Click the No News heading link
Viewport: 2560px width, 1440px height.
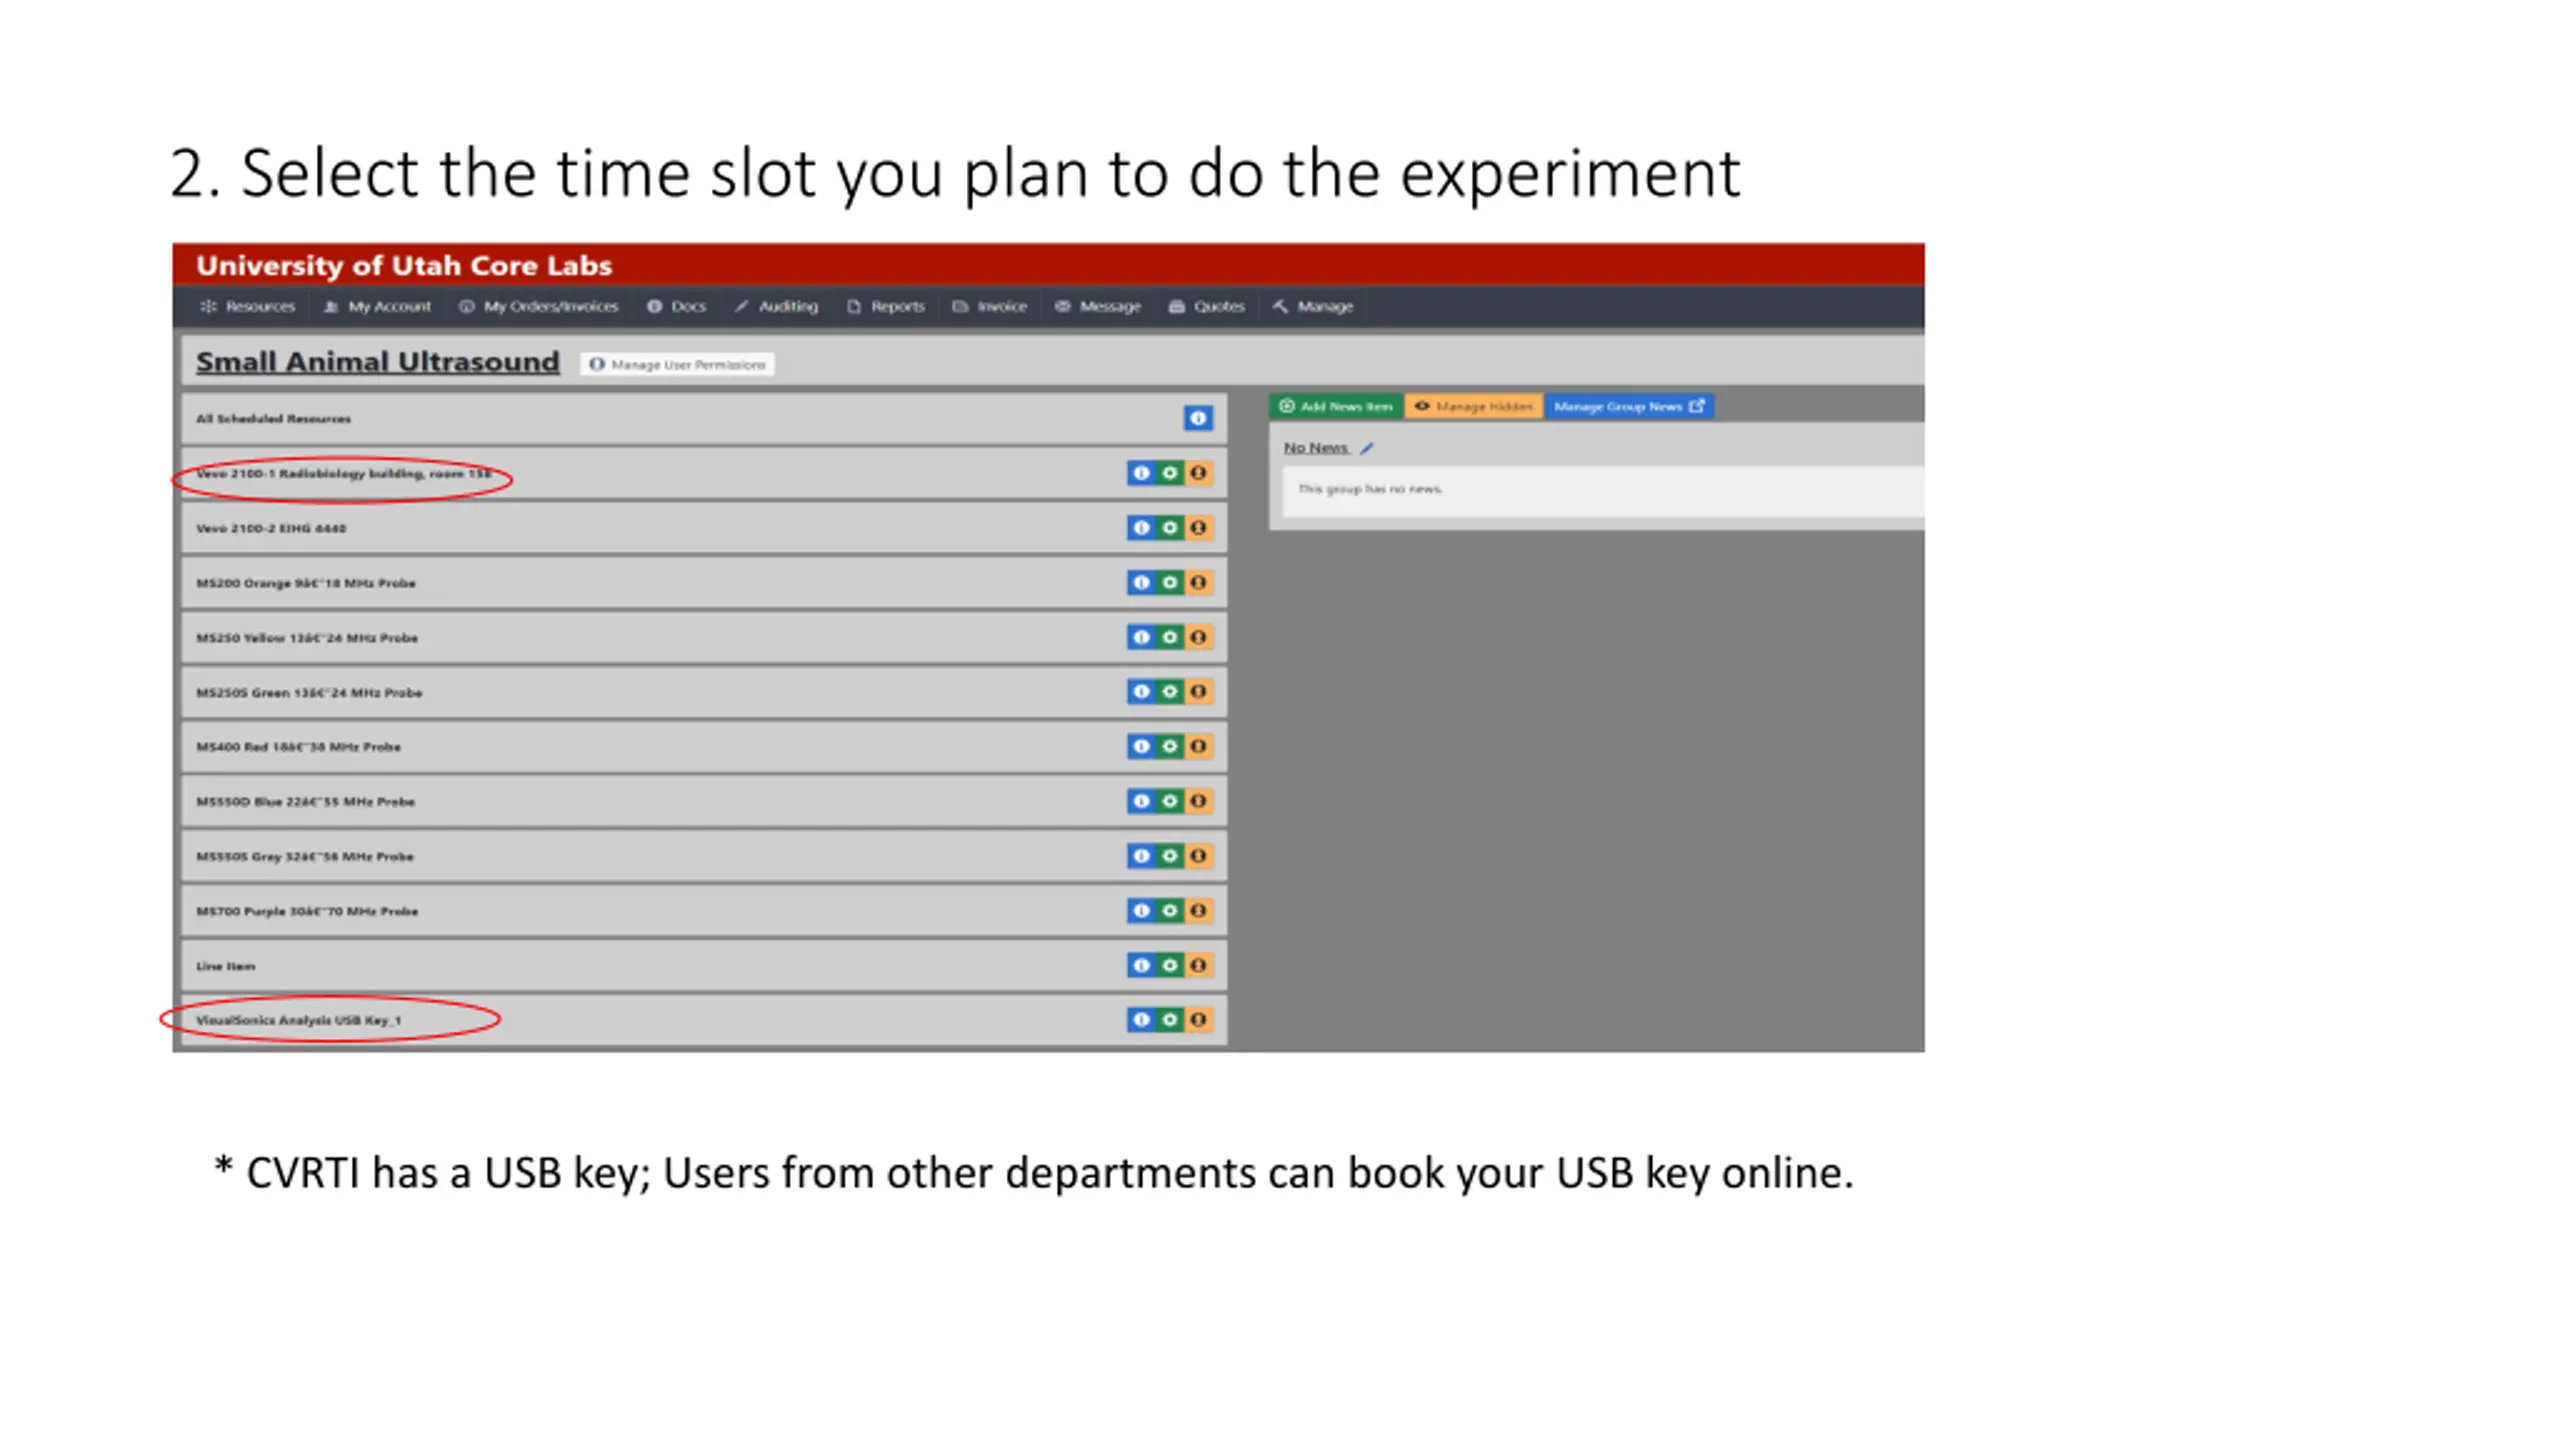point(1316,448)
